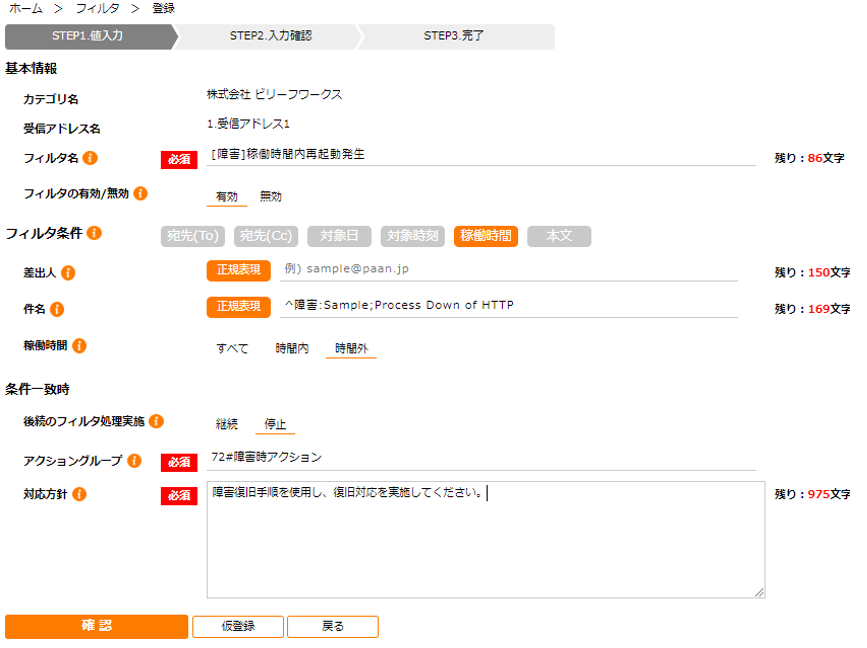Focus the 差出人 sender input field
Viewport: 867px width, 648px height.
pyautogui.click(x=509, y=269)
